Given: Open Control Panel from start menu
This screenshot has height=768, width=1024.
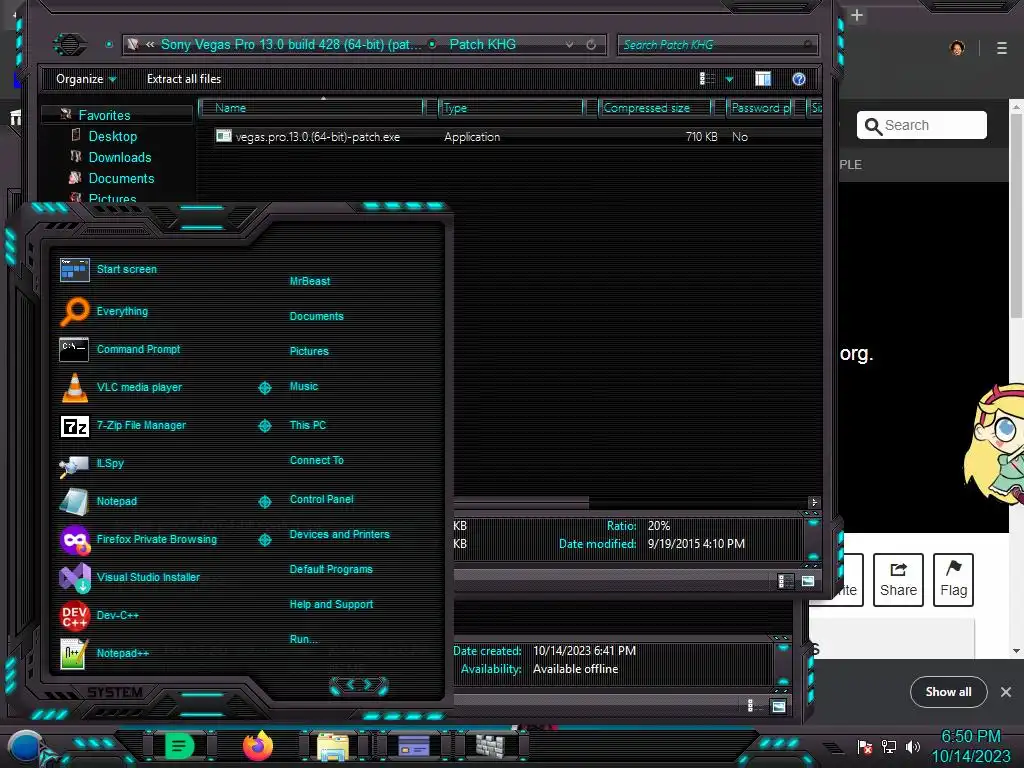Looking at the screenshot, I should tap(321, 499).
